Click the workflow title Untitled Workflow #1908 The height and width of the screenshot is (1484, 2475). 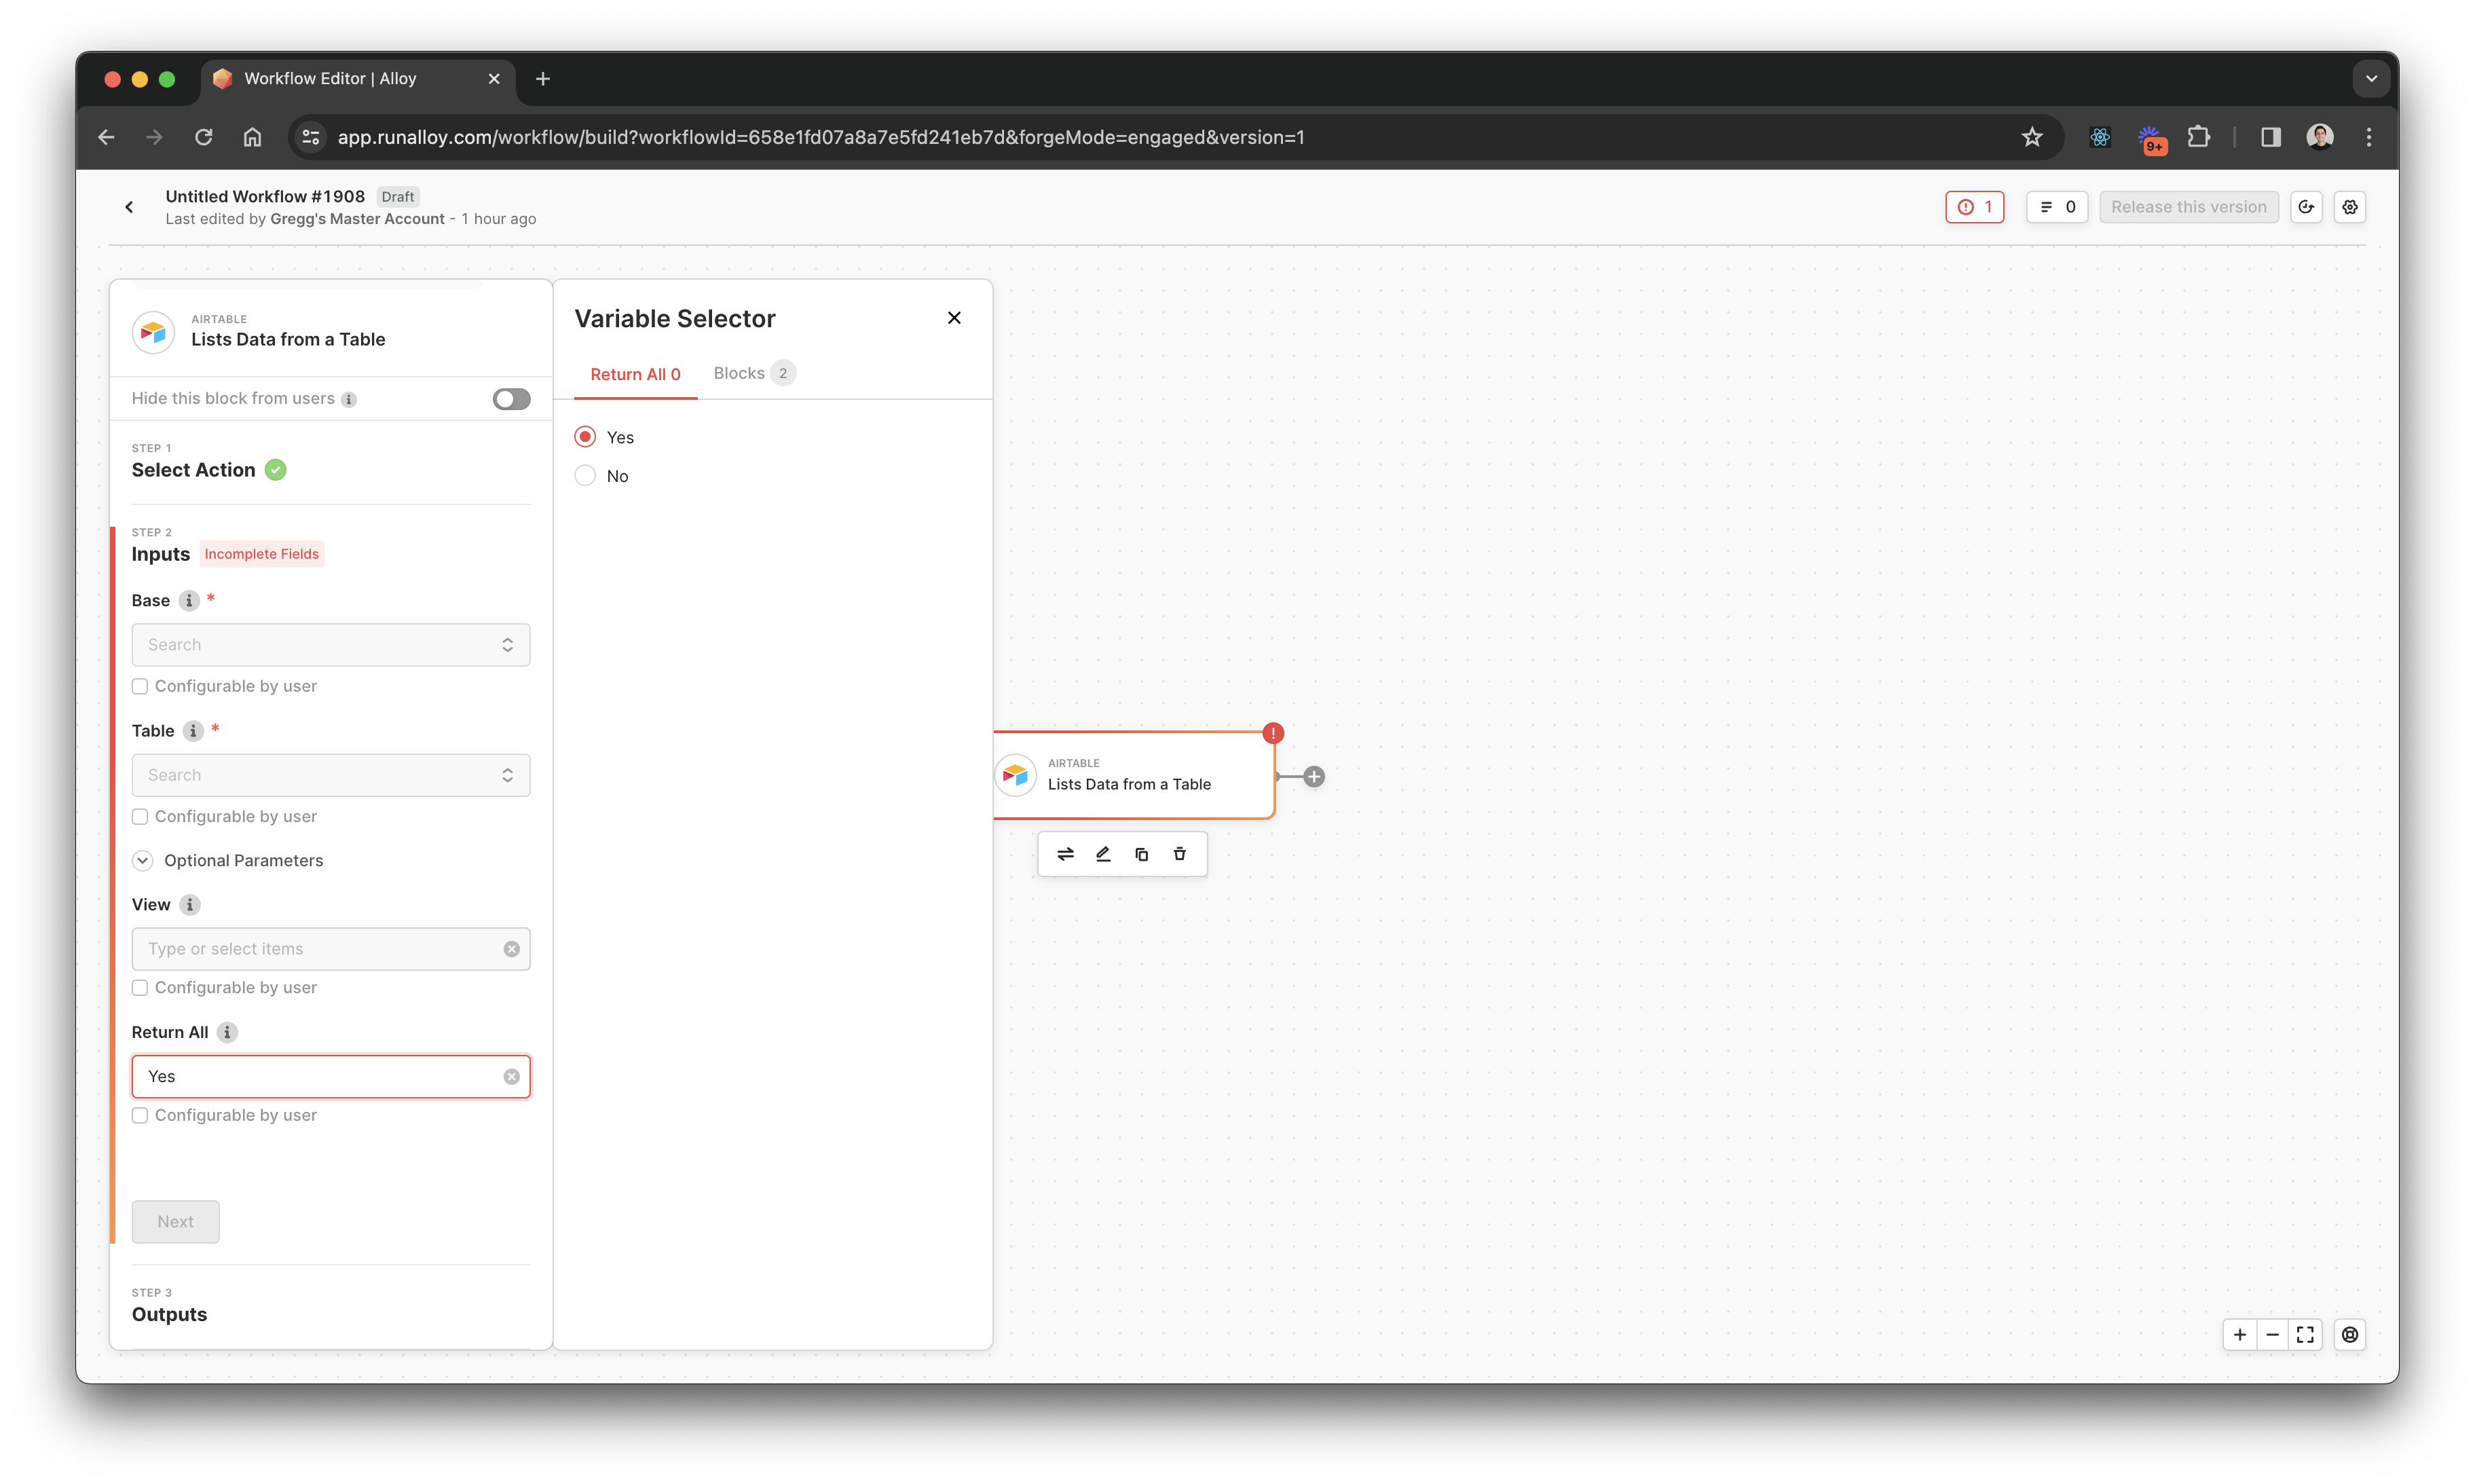pyautogui.click(x=265, y=197)
